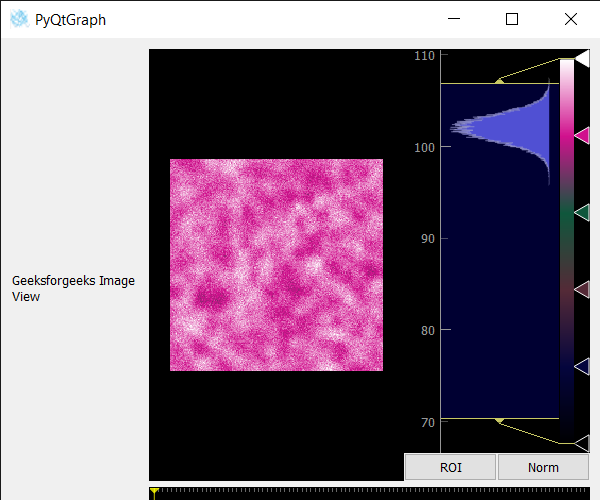Close the PyQtGraph window
Screen dimensions: 600x500
point(571,19)
